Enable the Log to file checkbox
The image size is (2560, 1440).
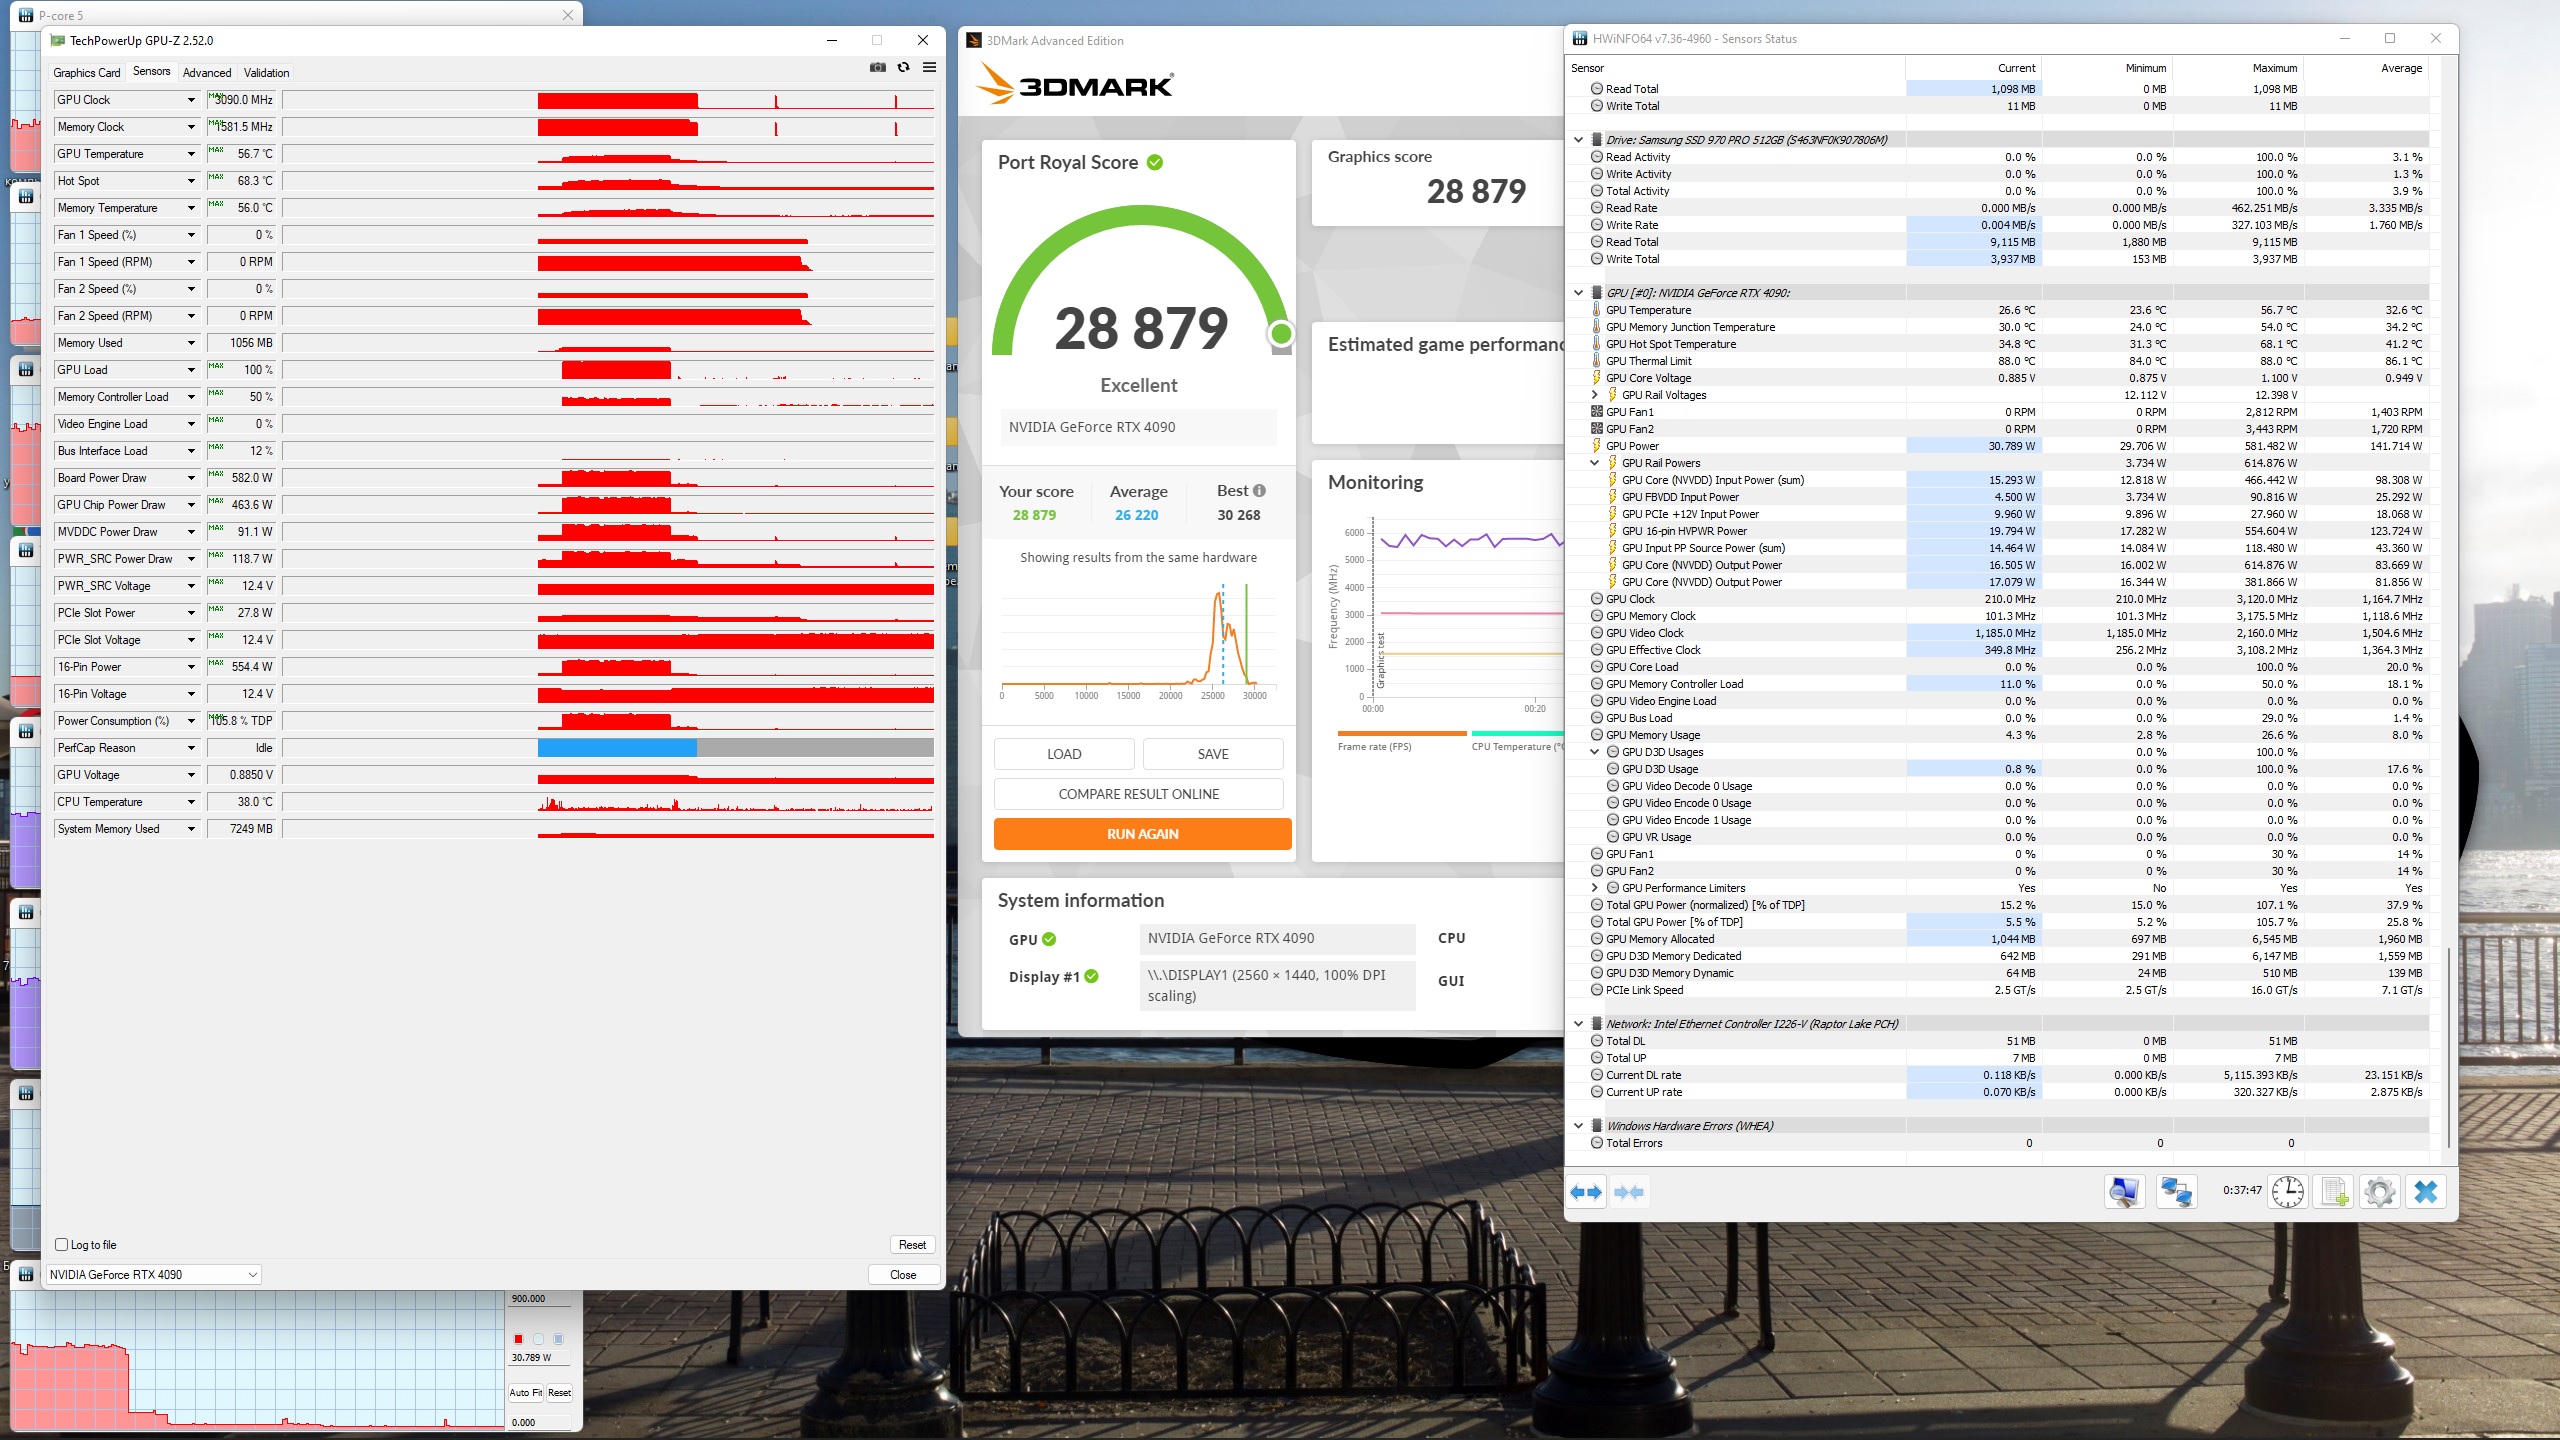click(62, 1245)
